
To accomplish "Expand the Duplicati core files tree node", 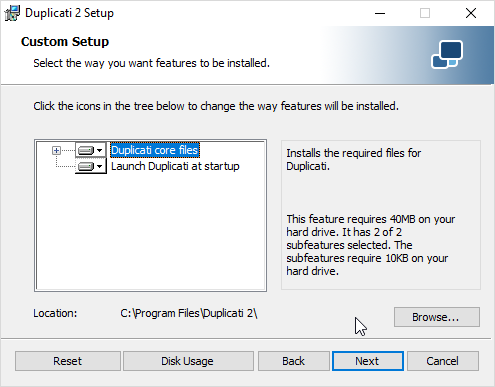I will (56, 151).
